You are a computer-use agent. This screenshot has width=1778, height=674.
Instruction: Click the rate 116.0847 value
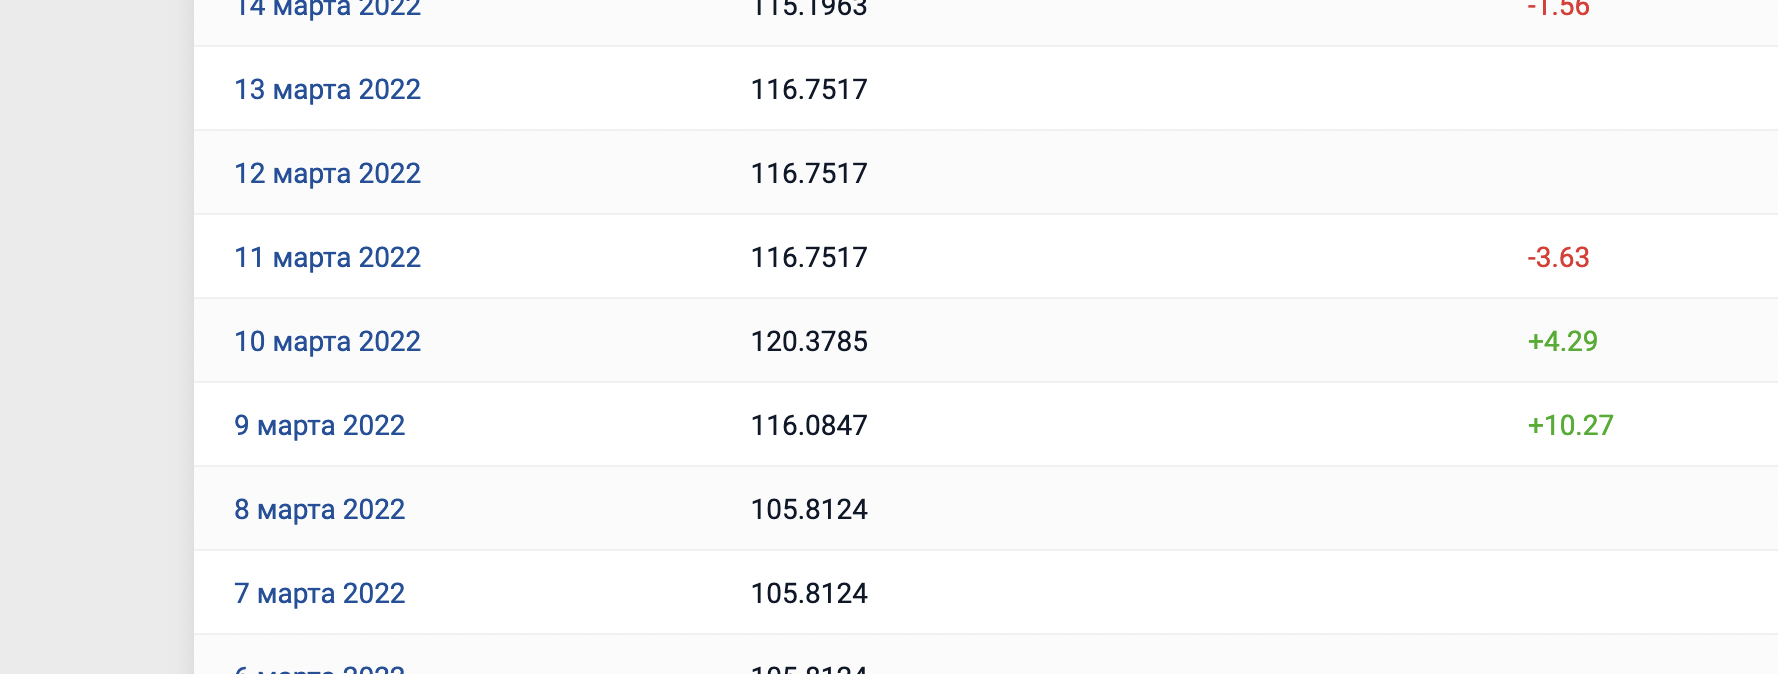click(809, 426)
